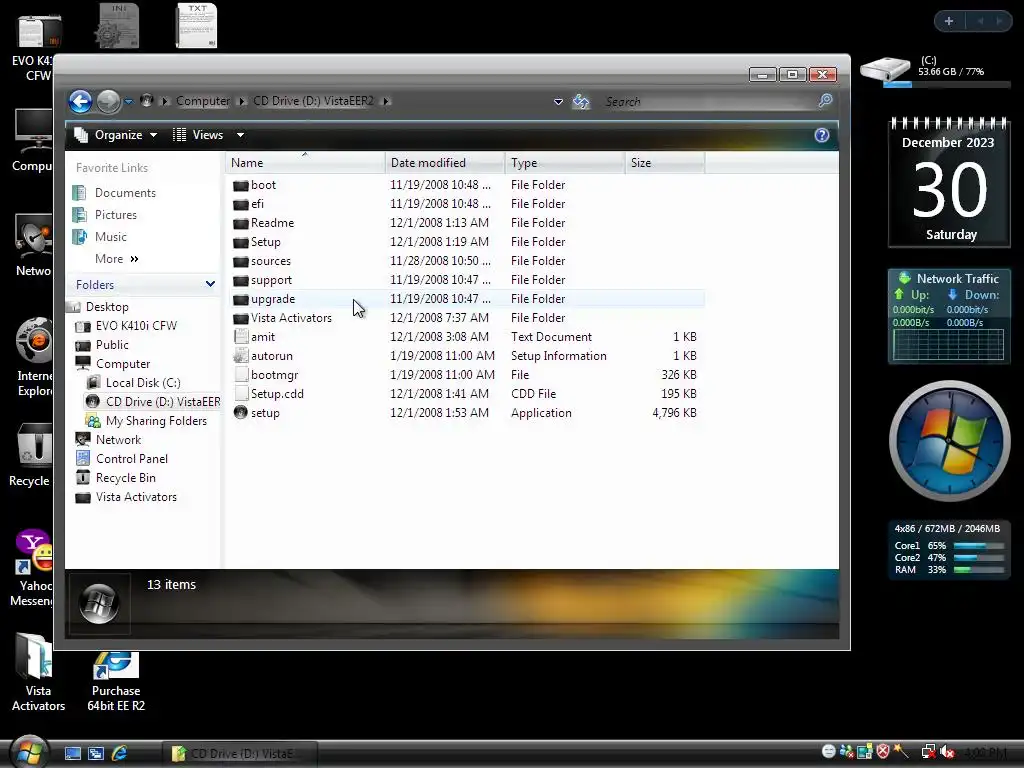The width and height of the screenshot is (1024, 768).
Task: Expand arrow after Computer breadcrumb
Action: (x=242, y=101)
